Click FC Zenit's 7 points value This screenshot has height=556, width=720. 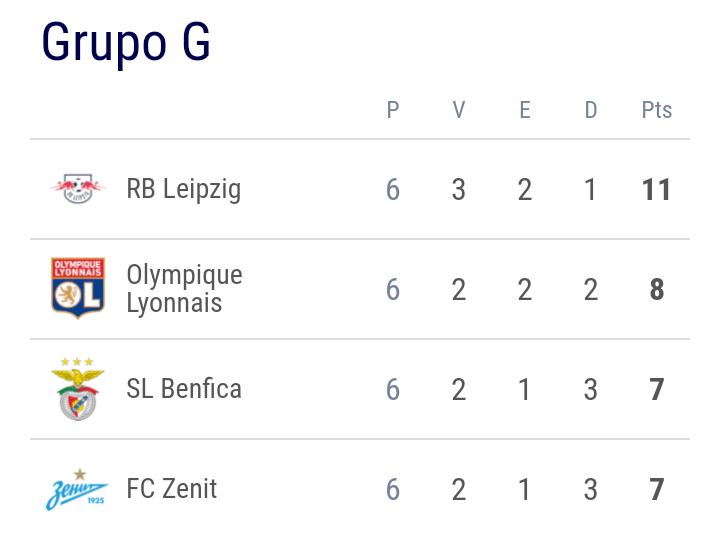coord(657,489)
